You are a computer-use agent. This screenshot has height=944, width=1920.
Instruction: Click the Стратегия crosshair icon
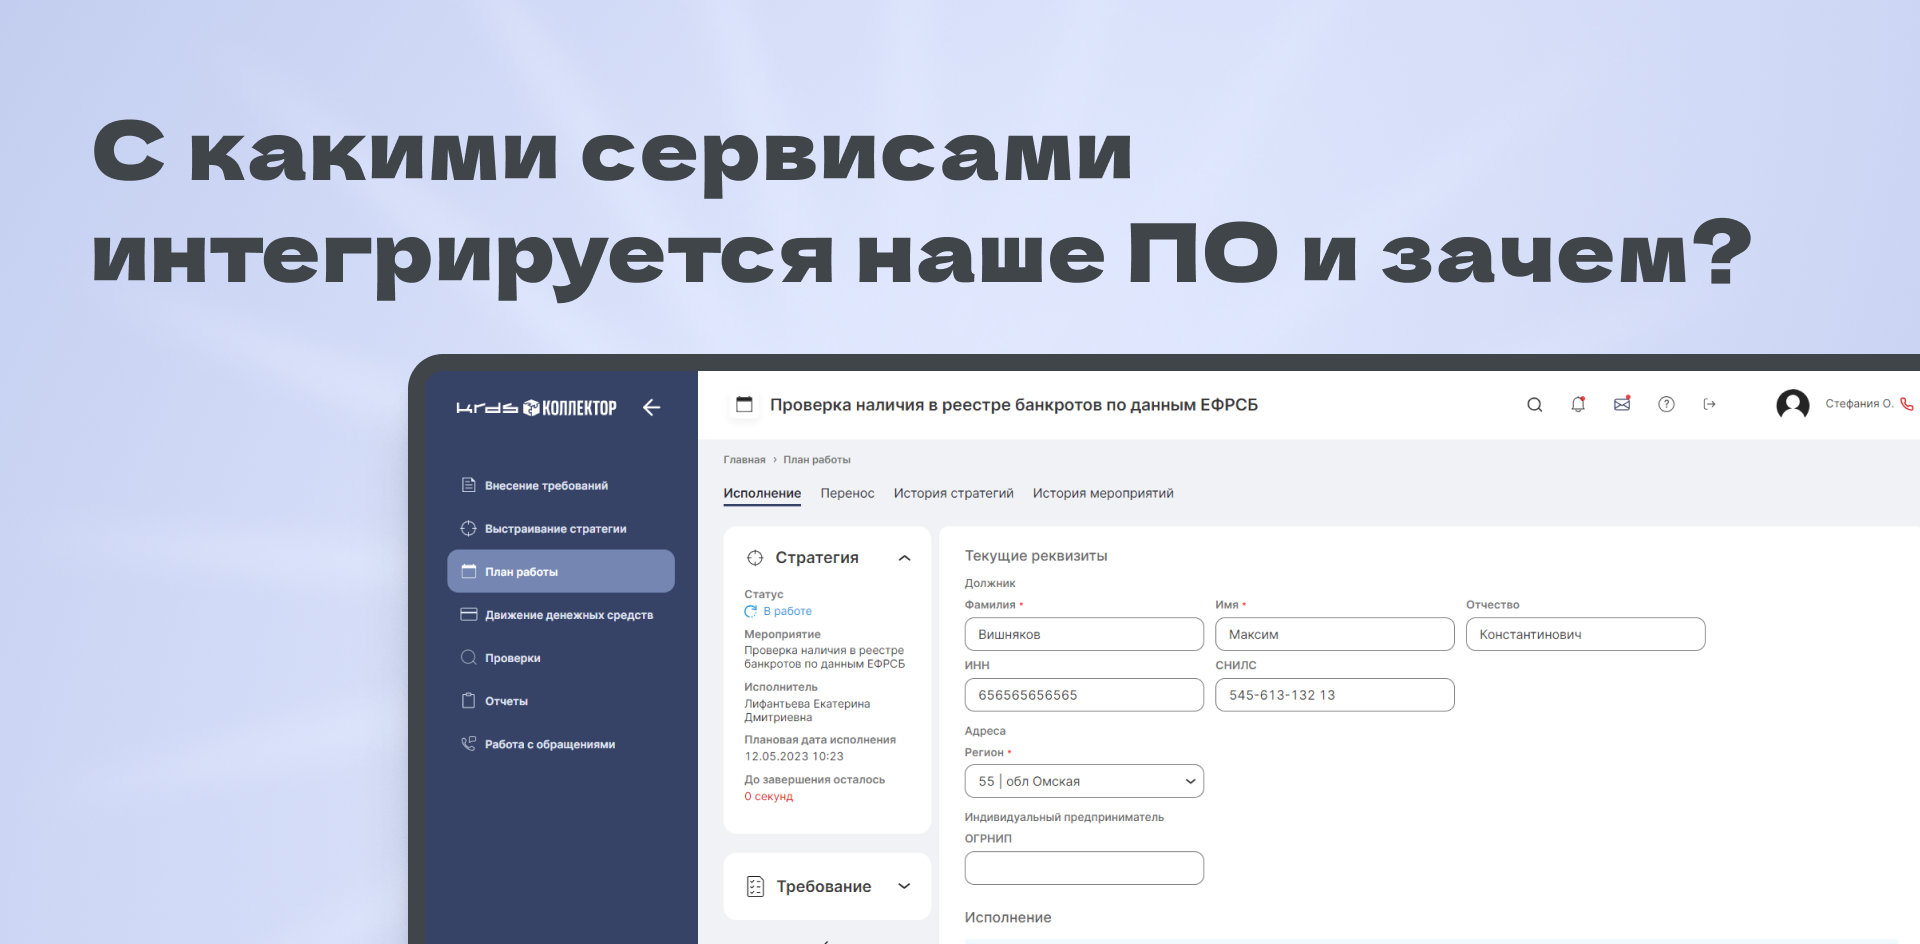point(755,558)
